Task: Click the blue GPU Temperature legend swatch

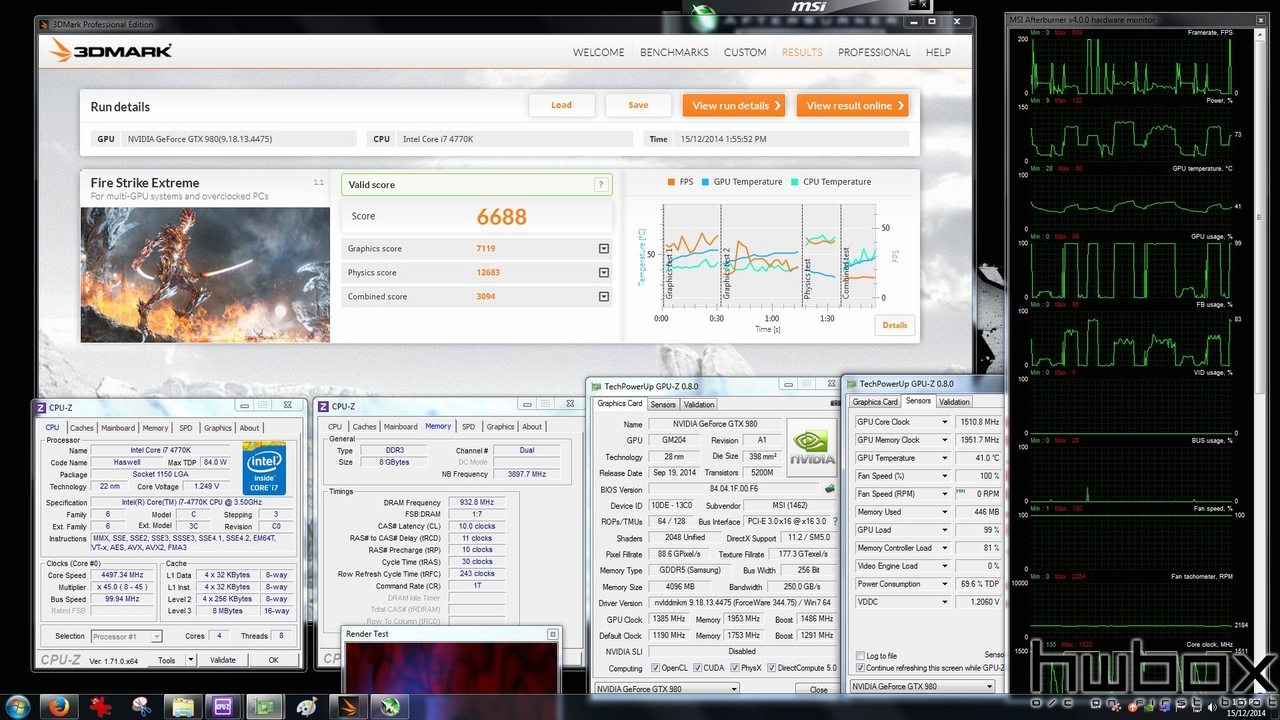Action: (706, 182)
